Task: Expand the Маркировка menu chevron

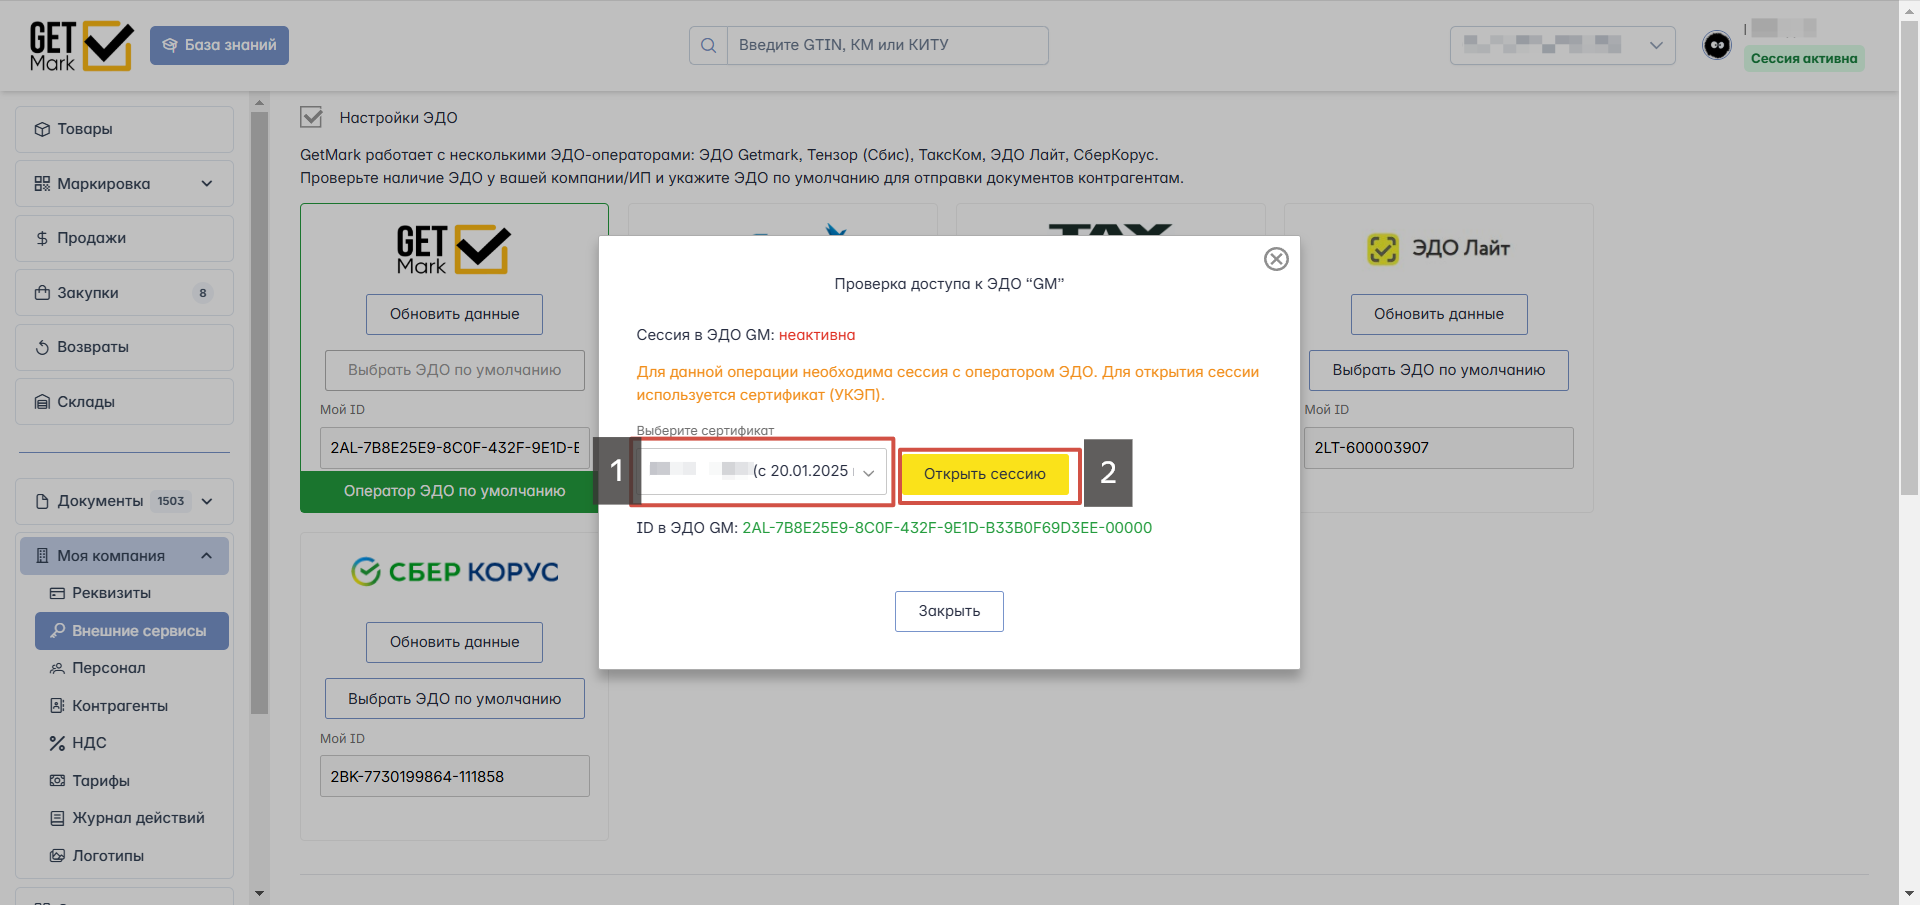Action: pyautogui.click(x=207, y=184)
